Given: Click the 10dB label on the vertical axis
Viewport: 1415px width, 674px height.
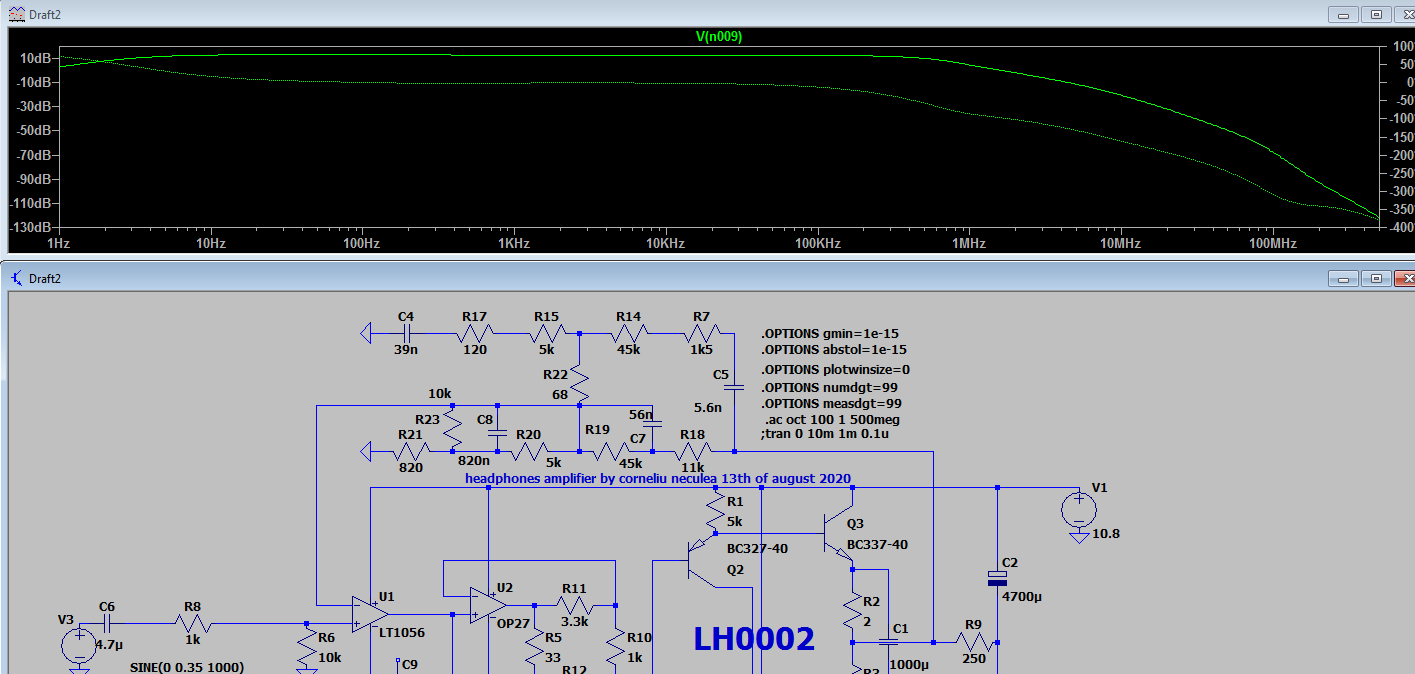Looking at the screenshot, I should click(37, 58).
